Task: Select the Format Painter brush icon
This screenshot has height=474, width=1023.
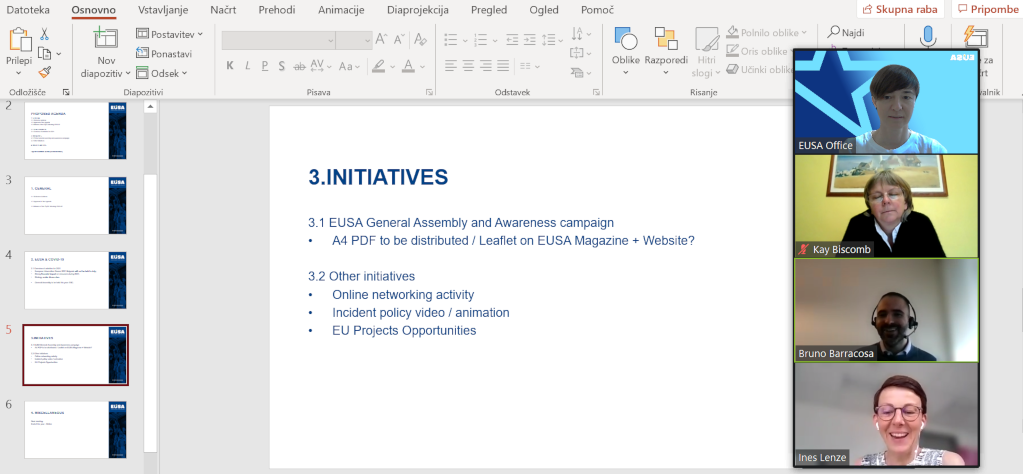Action: pos(44,72)
